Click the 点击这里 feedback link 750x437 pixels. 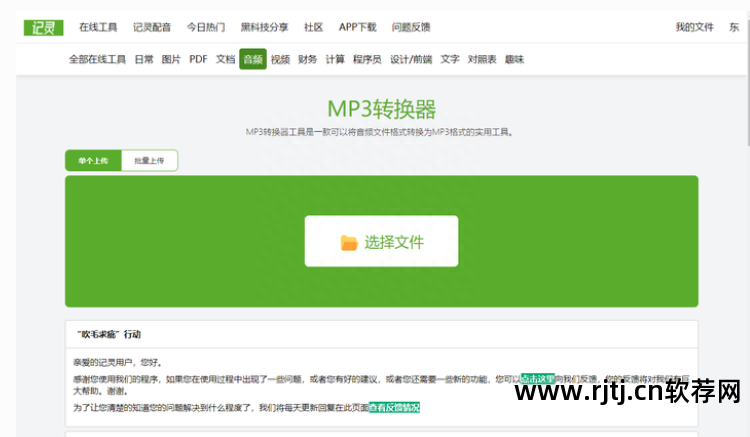pos(537,379)
